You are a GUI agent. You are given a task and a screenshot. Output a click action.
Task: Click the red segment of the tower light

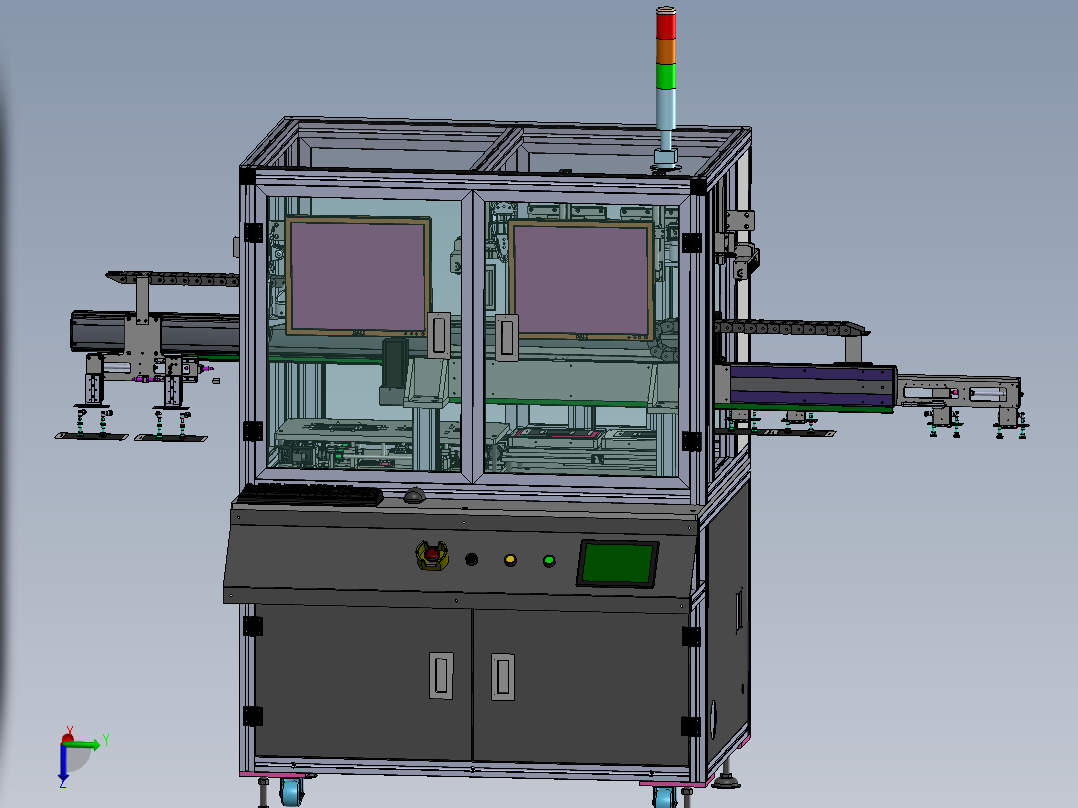pos(666,24)
